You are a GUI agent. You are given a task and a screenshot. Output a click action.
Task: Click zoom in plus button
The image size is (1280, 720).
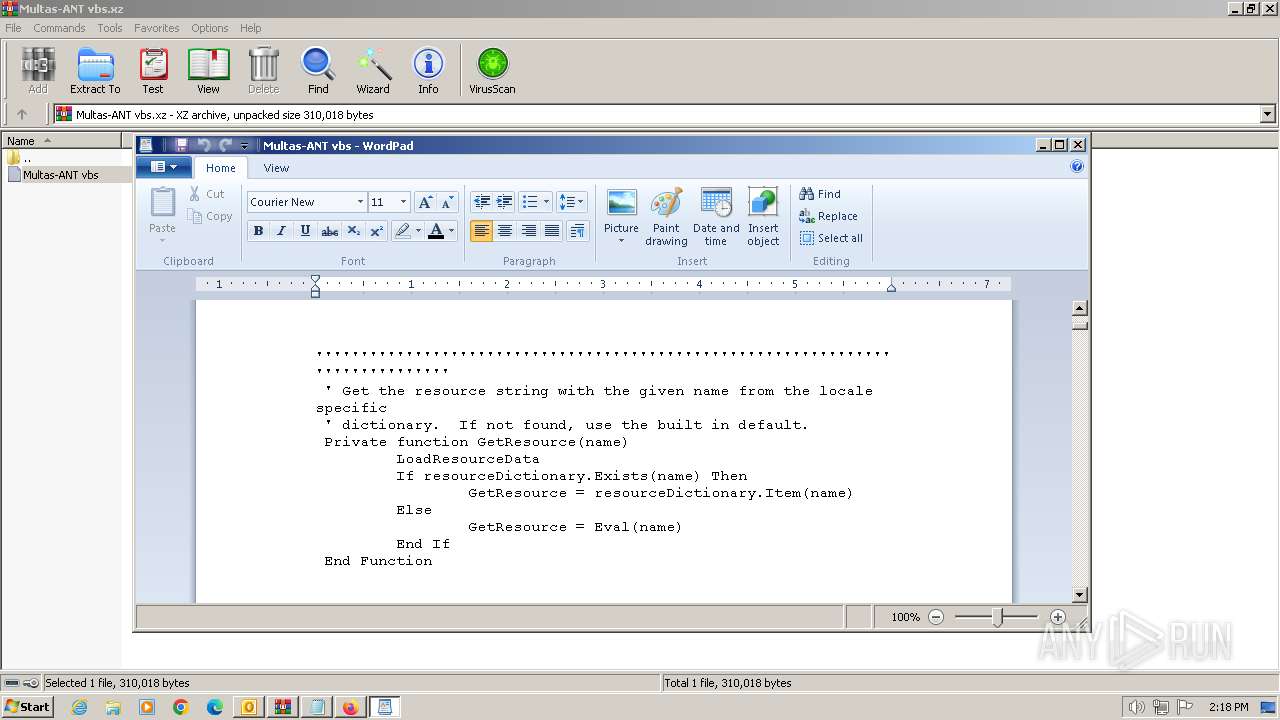coord(1058,617)
